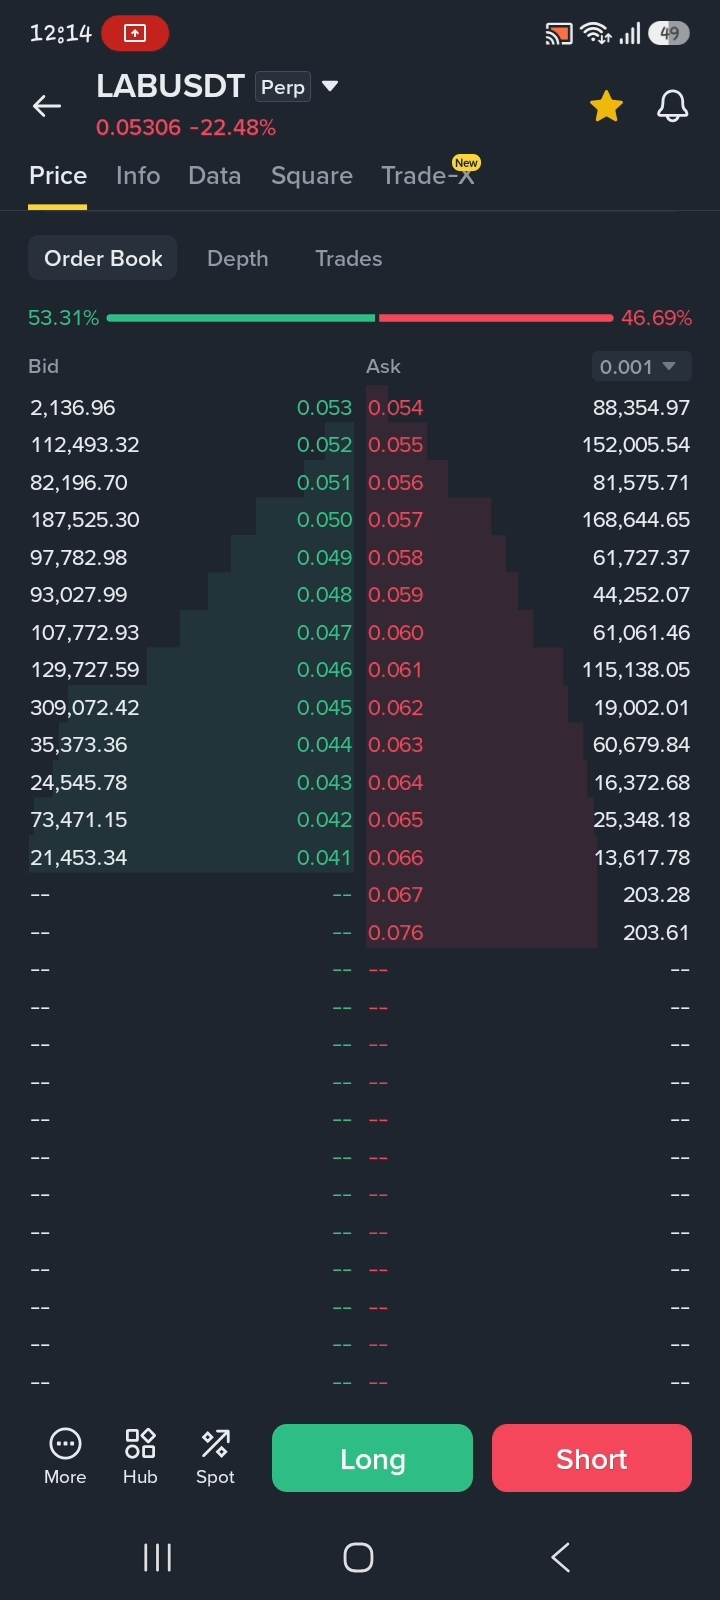Switch to the Data tab
Image resolution: width=720 pixels, height=1600 pixels.
coord(215,176)
